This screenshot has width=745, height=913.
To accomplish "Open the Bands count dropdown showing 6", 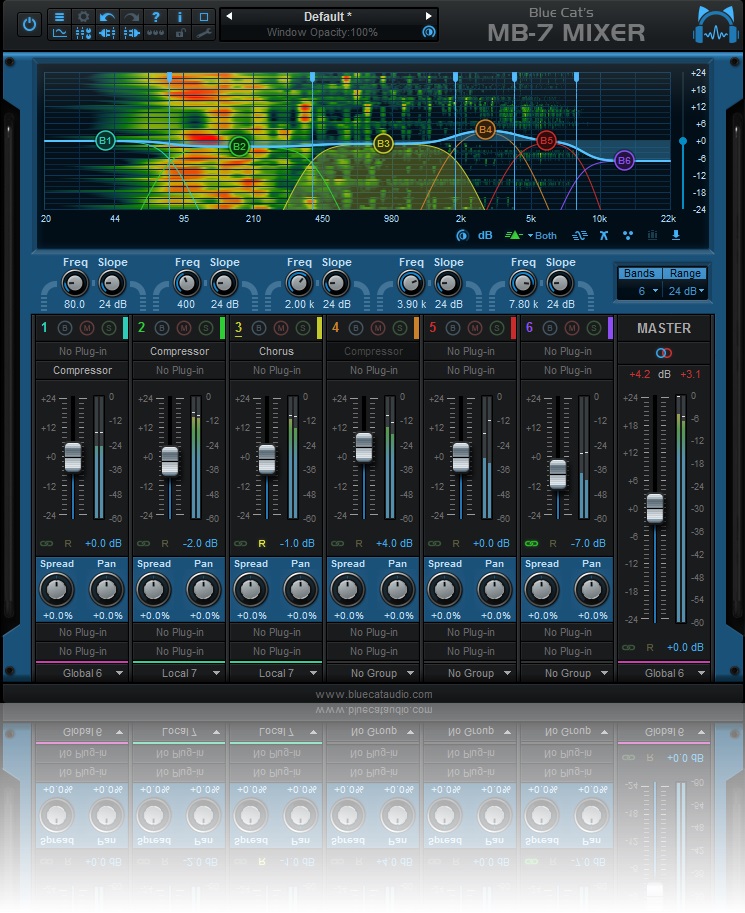I will point(642,291).
